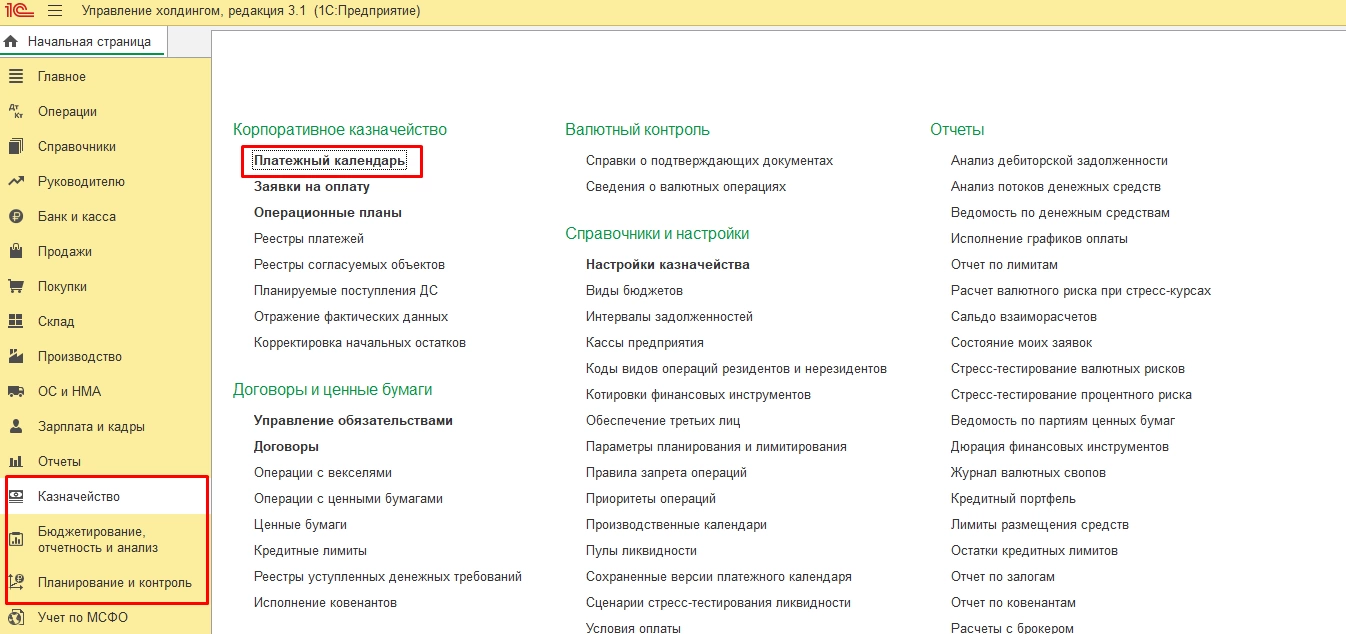The image size is (1346, 634).
Task: Open Настройки казначейства
Action: pyautogui.click(x=668, y=265)
